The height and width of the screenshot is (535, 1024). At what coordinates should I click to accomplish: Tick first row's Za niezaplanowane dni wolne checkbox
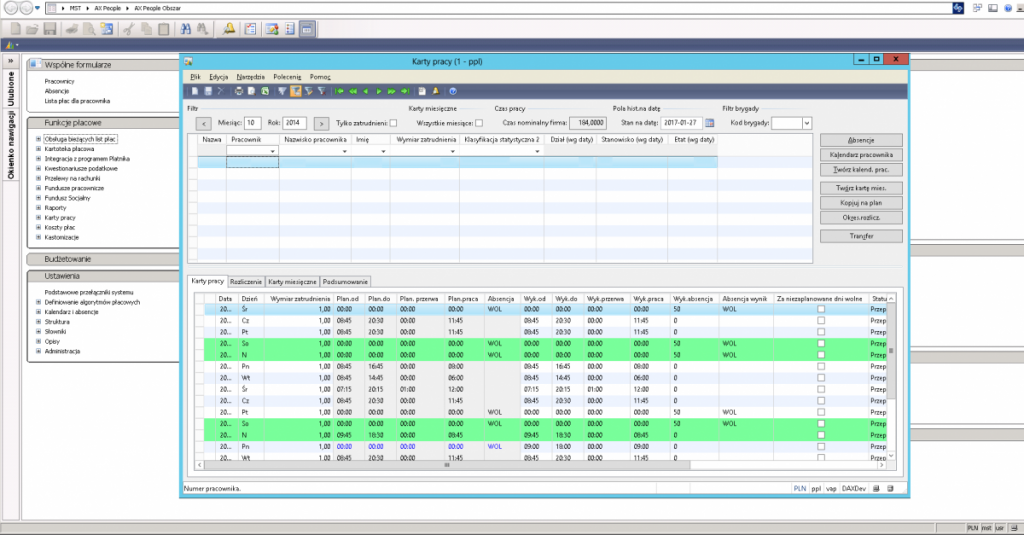click(821, 310)
